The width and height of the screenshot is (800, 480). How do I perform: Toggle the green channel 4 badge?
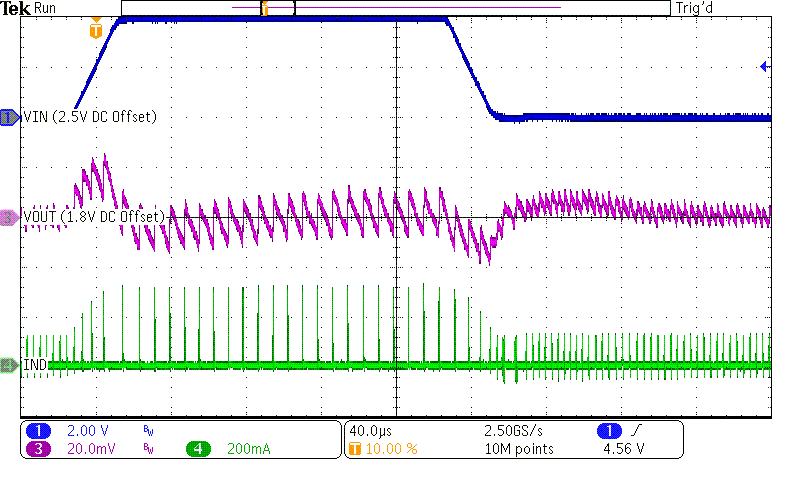tap(199, 450)
